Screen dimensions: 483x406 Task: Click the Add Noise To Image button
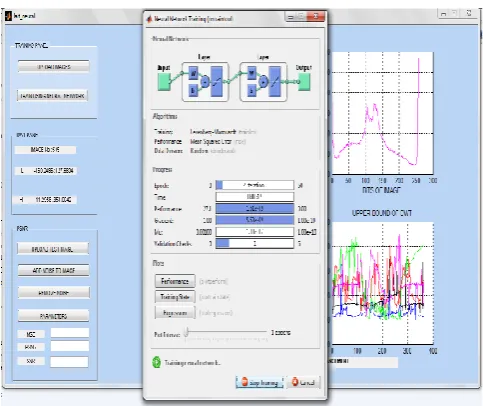[54, 271]
